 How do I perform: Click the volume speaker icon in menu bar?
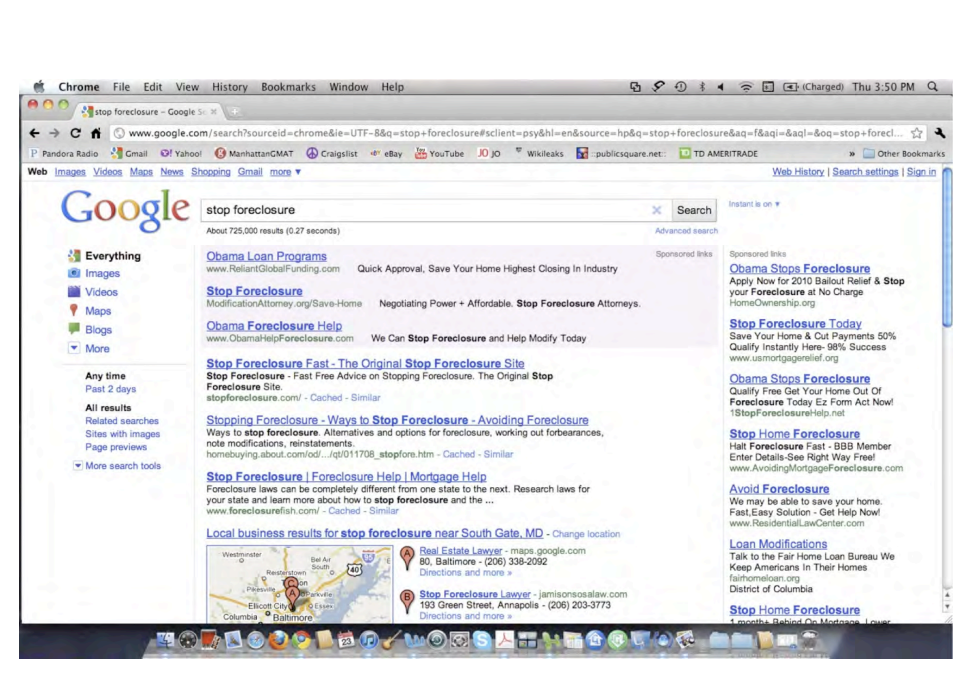click(x=721, y=87)
